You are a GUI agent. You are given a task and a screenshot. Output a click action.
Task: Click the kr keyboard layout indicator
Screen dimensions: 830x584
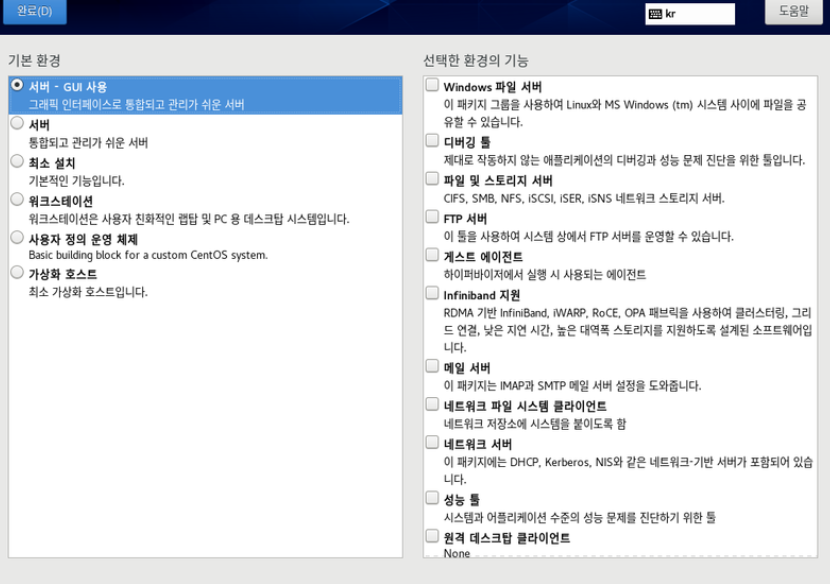coord(690,14)
